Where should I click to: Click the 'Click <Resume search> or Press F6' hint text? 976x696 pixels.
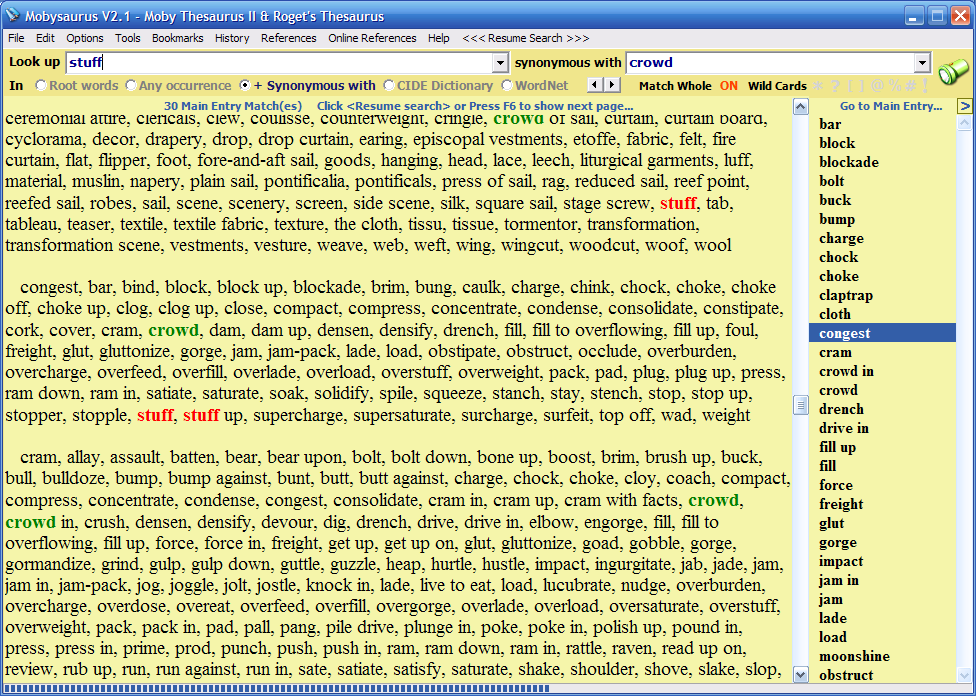pyautogui.click(x=475, y=106)
